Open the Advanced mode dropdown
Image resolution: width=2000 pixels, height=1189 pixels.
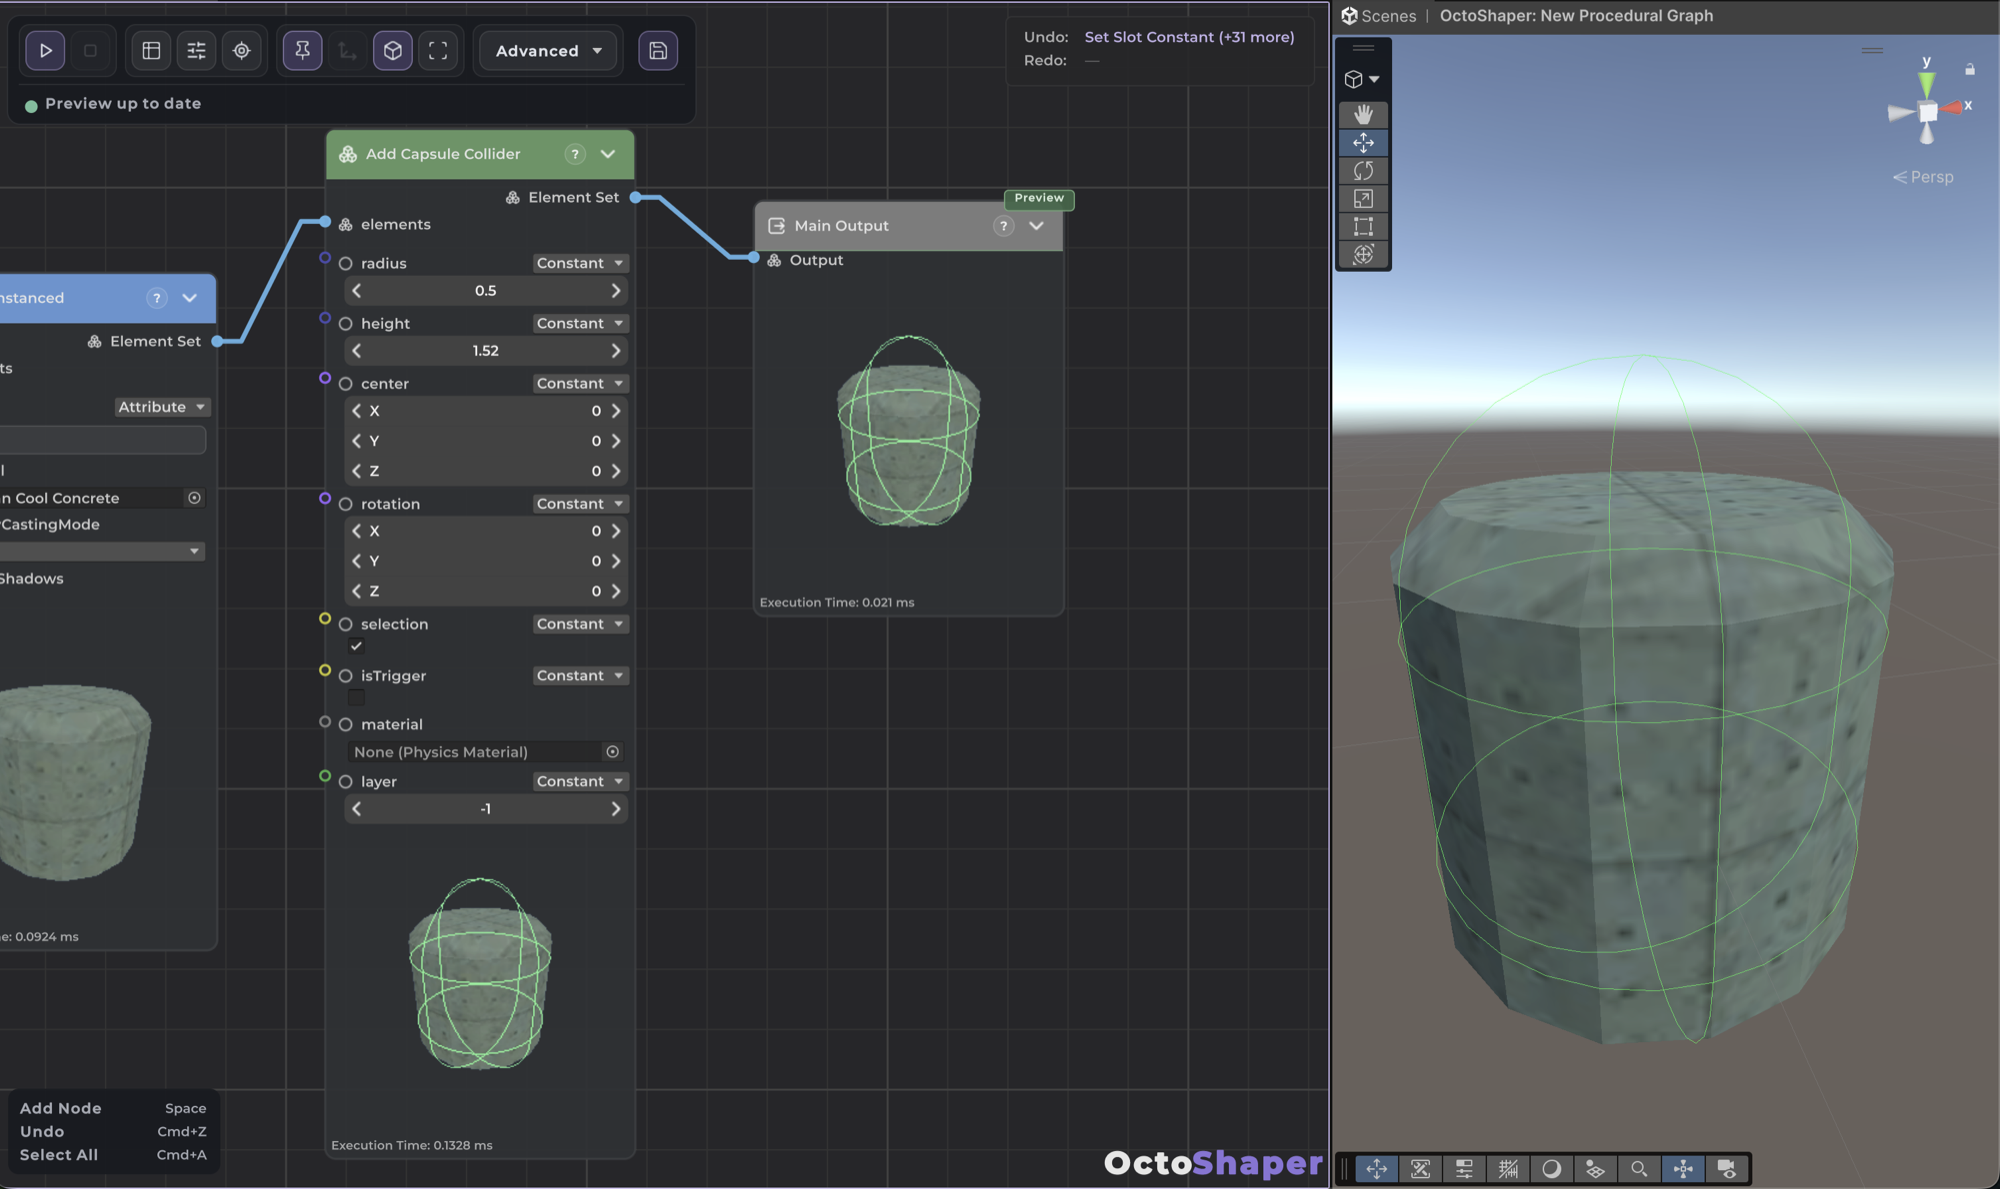pyautogui.click(x=548, y=51)
